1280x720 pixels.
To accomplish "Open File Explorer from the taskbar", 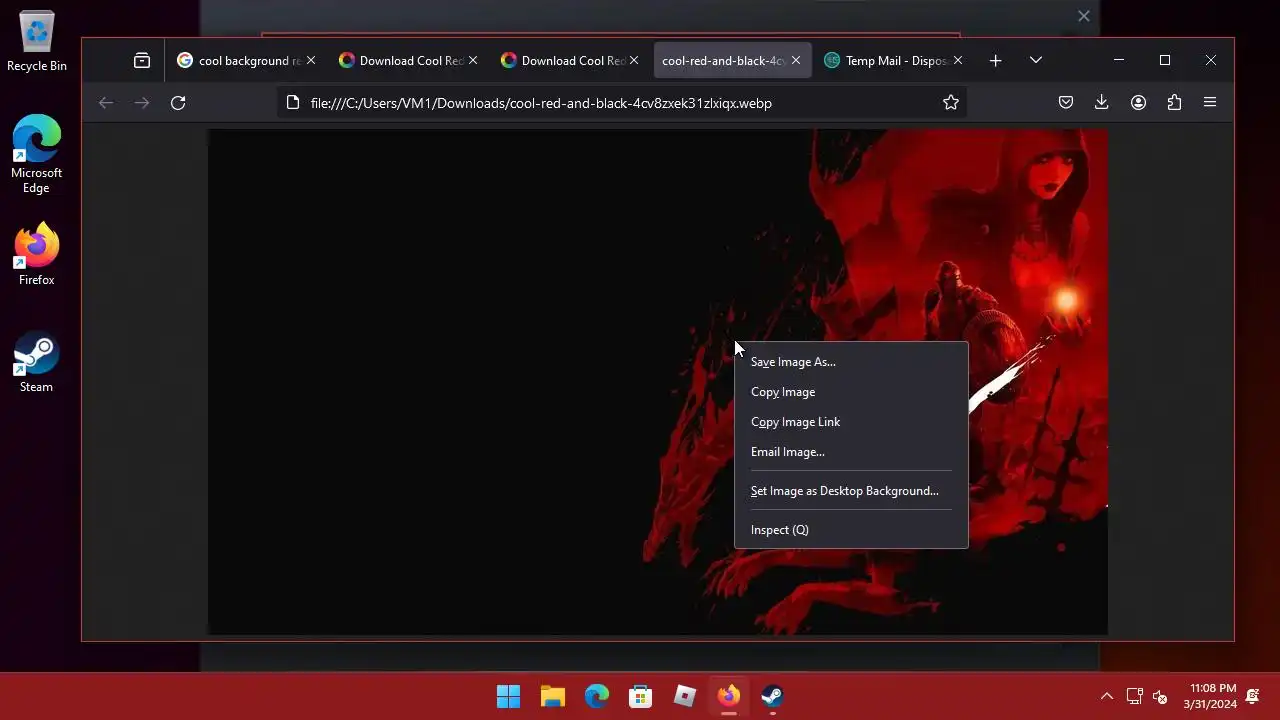I will pos(553,696).
